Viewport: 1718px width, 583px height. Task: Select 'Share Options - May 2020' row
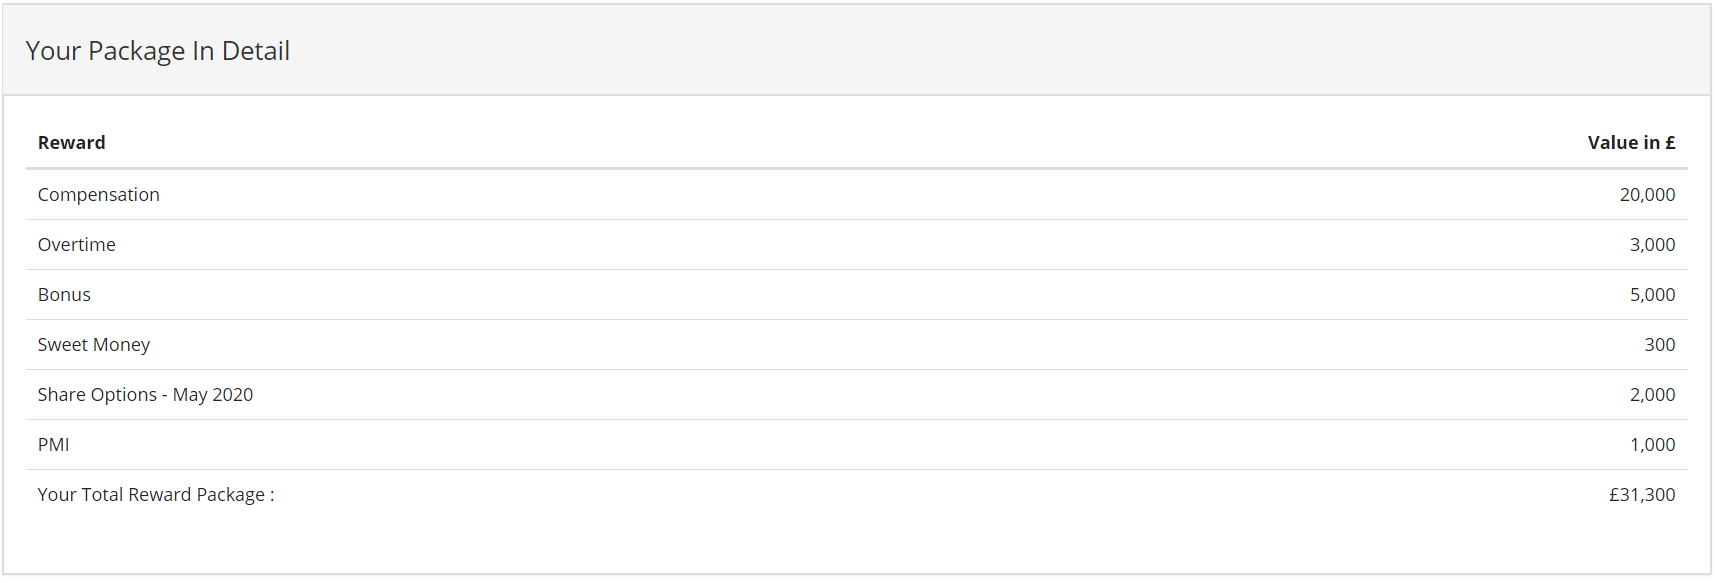(145, 395)
